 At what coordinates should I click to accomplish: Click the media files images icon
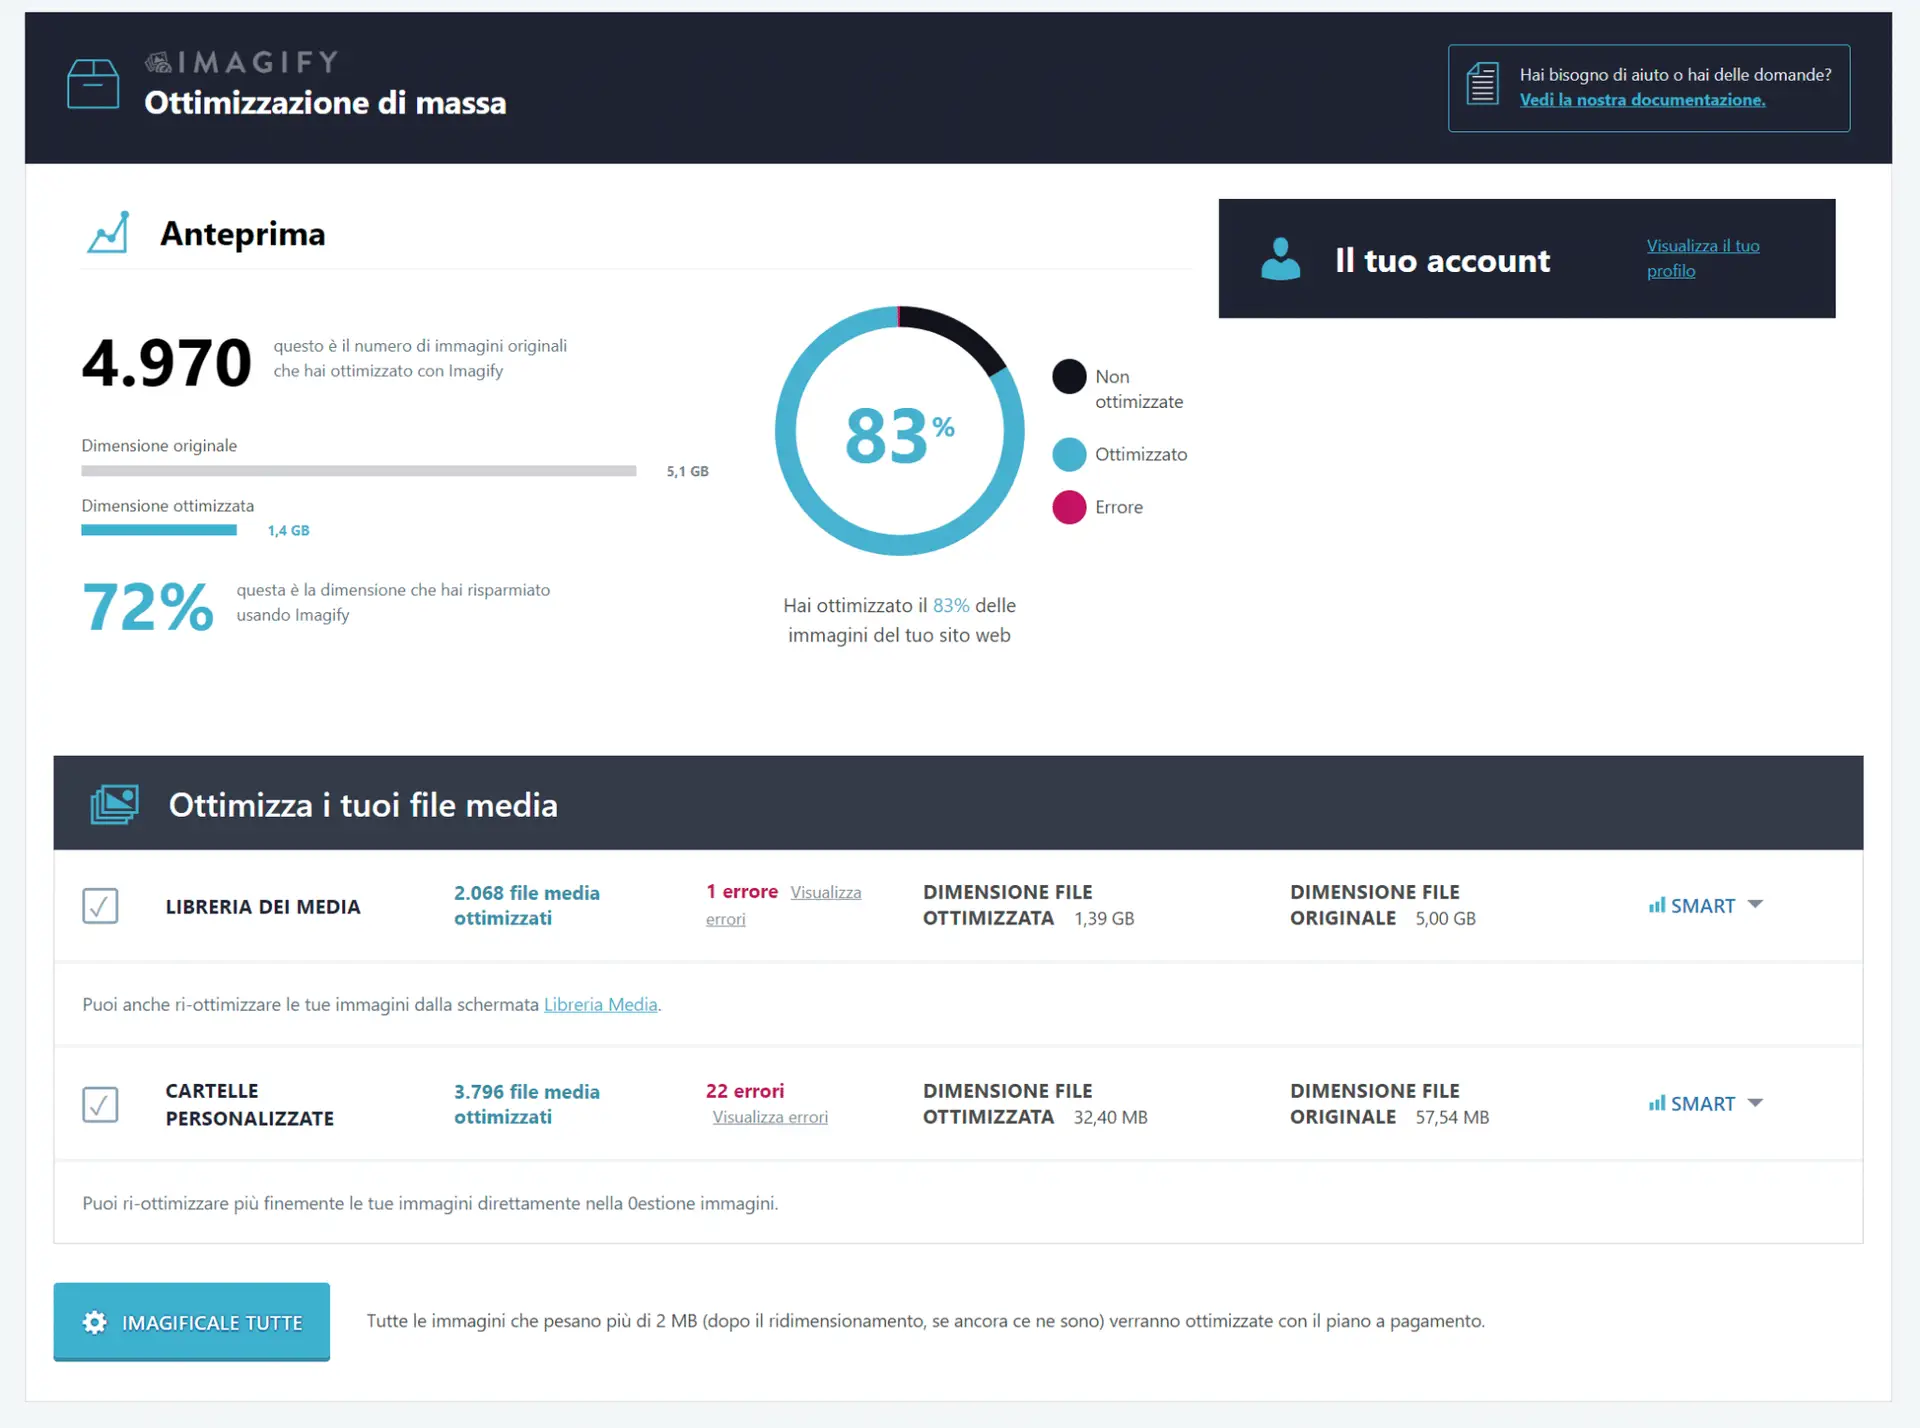[x=115, y=804]
